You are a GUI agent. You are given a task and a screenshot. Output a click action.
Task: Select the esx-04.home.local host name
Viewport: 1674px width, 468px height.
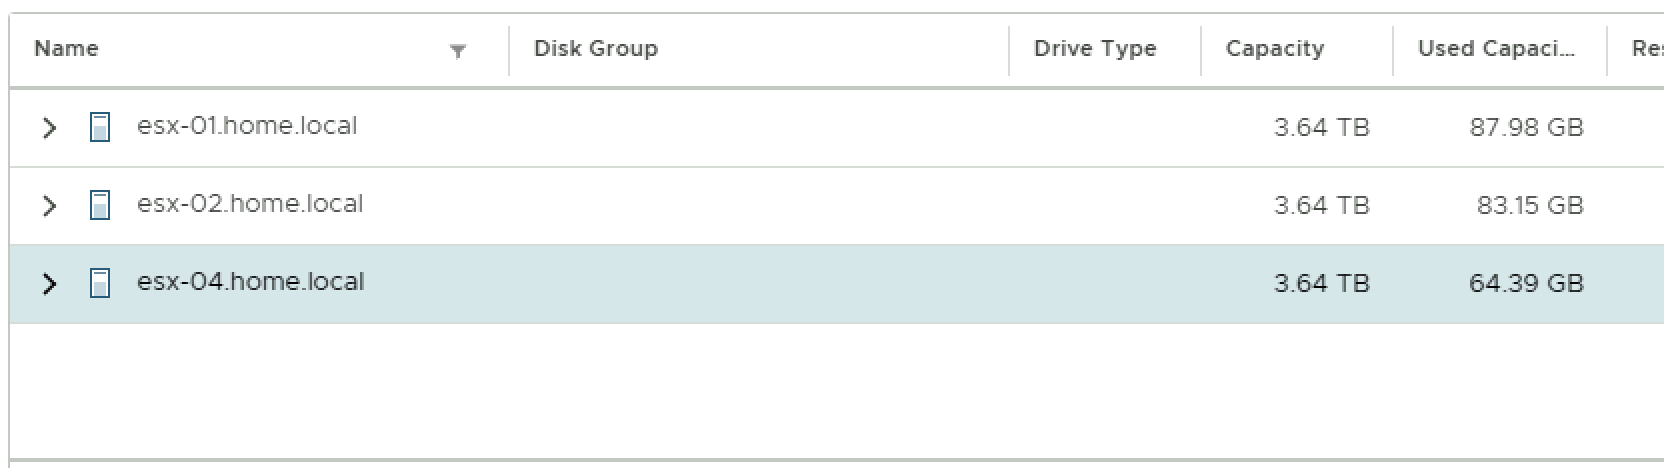(x=250, y=282)
